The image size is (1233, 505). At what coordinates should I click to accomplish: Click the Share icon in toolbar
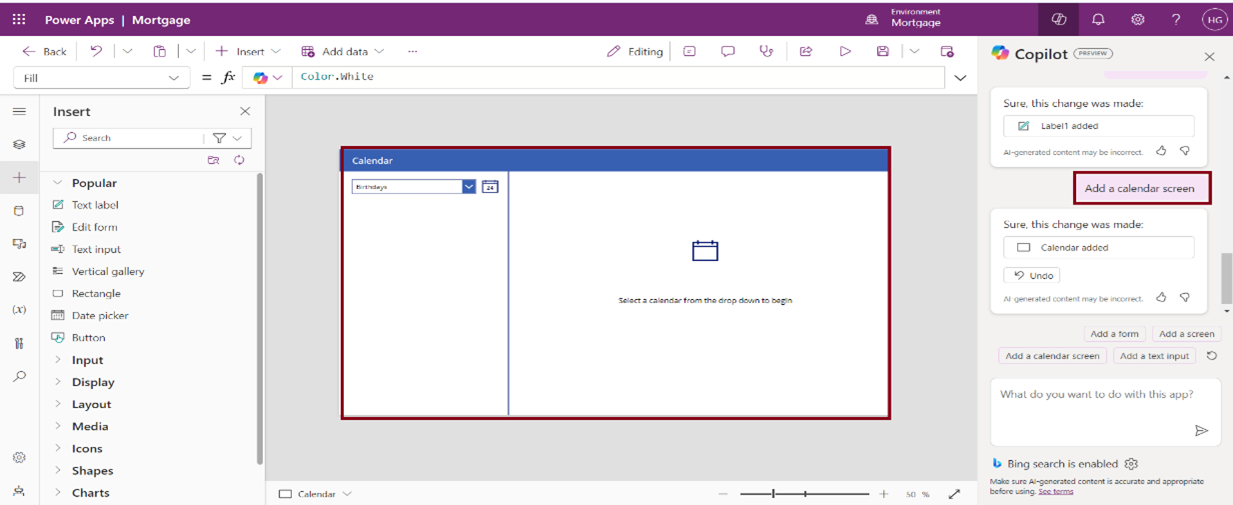(806, 52)
